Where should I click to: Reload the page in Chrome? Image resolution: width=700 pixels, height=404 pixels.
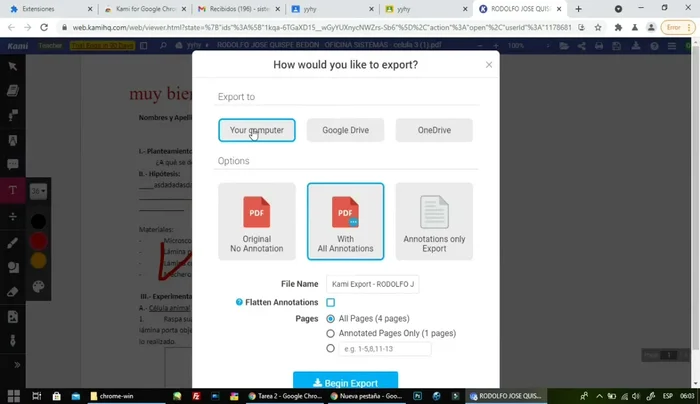44,27
